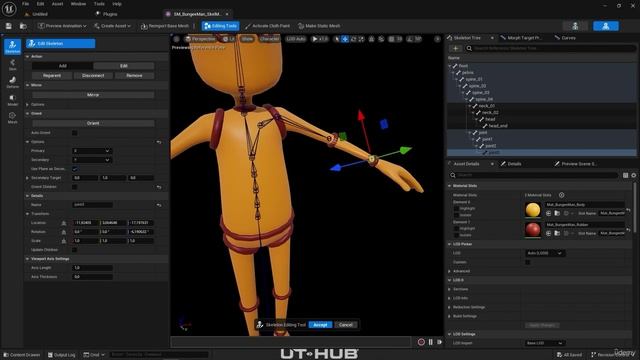Viewport: 640px width, 360px height.
Task: Pause the animation timeline
Action: pos(431,342)
